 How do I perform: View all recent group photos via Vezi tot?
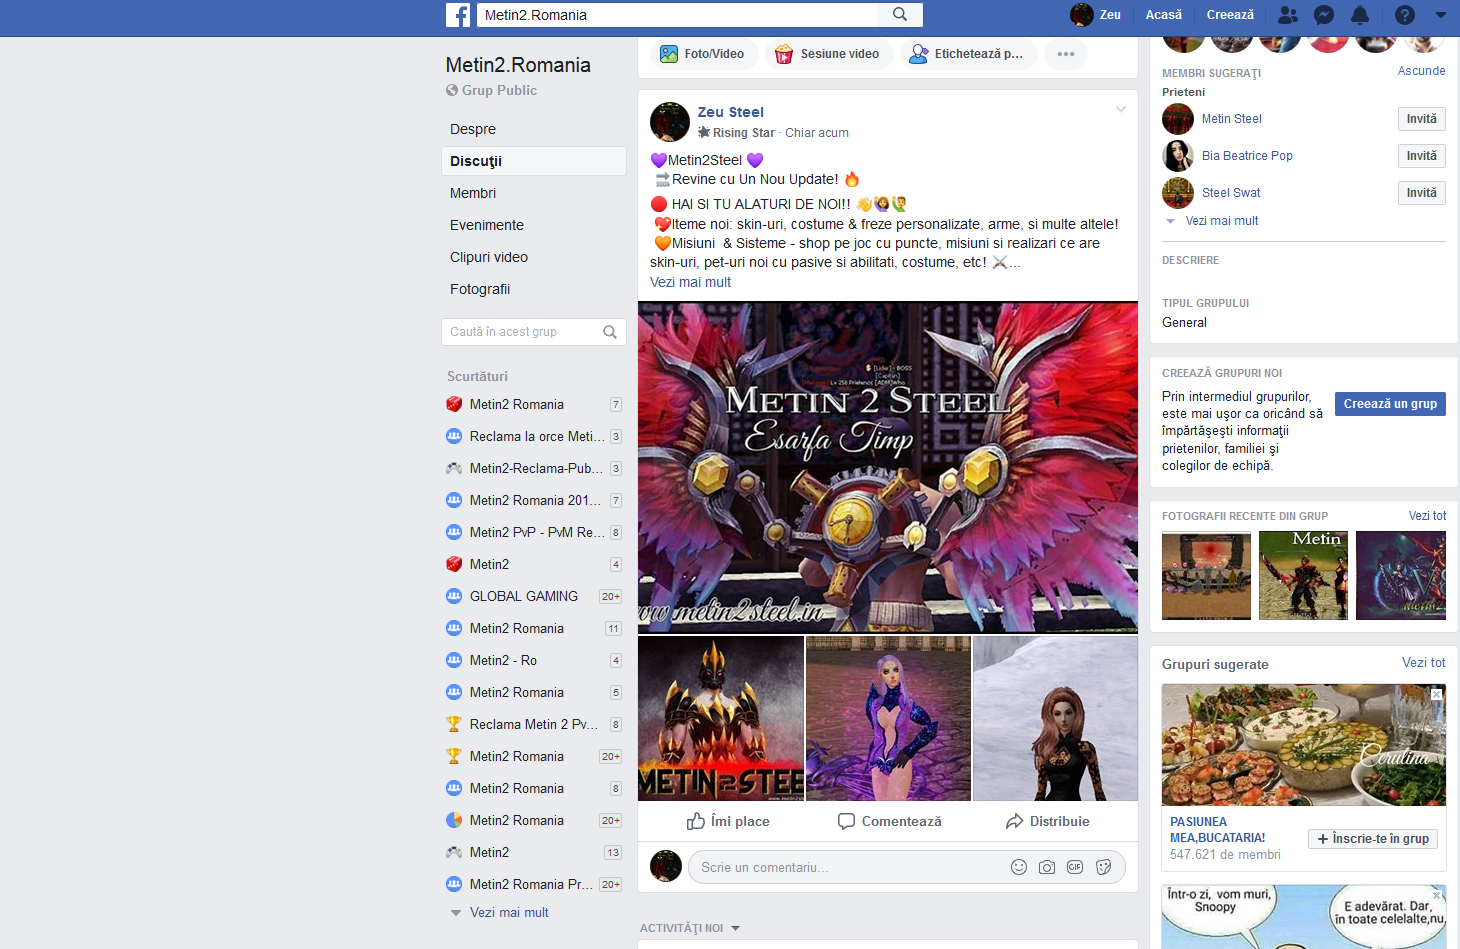1427,516
